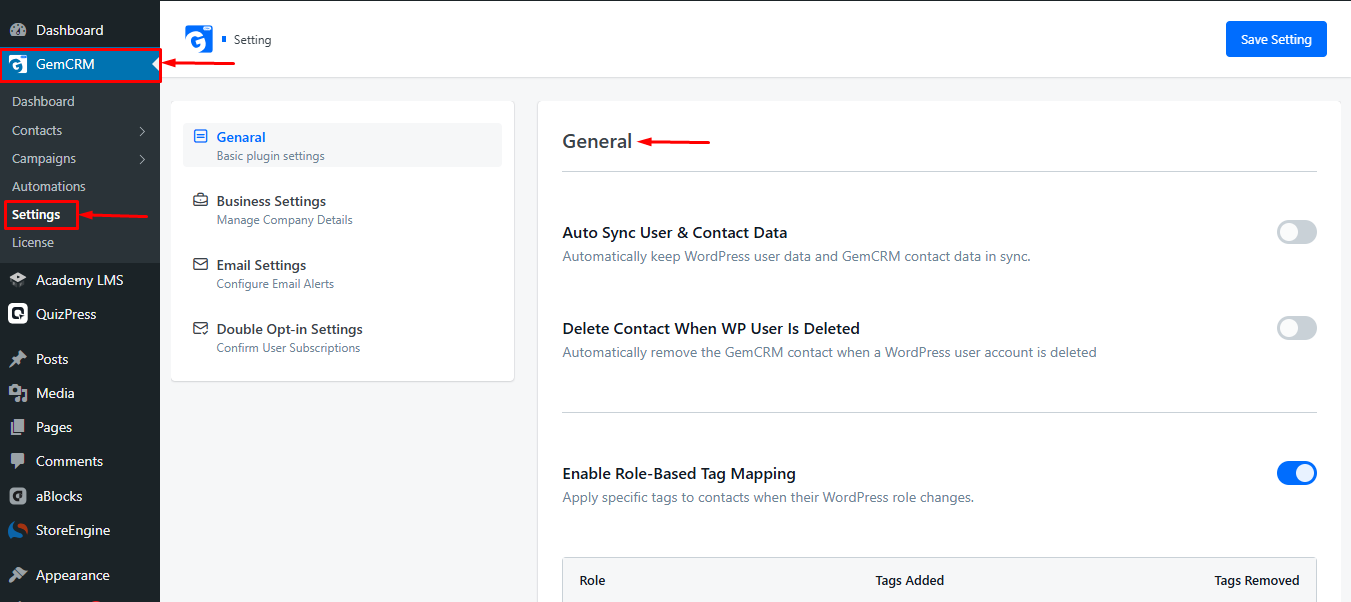Disable Role-Based Tag Mapping switch

click(x=1297, y=473)
